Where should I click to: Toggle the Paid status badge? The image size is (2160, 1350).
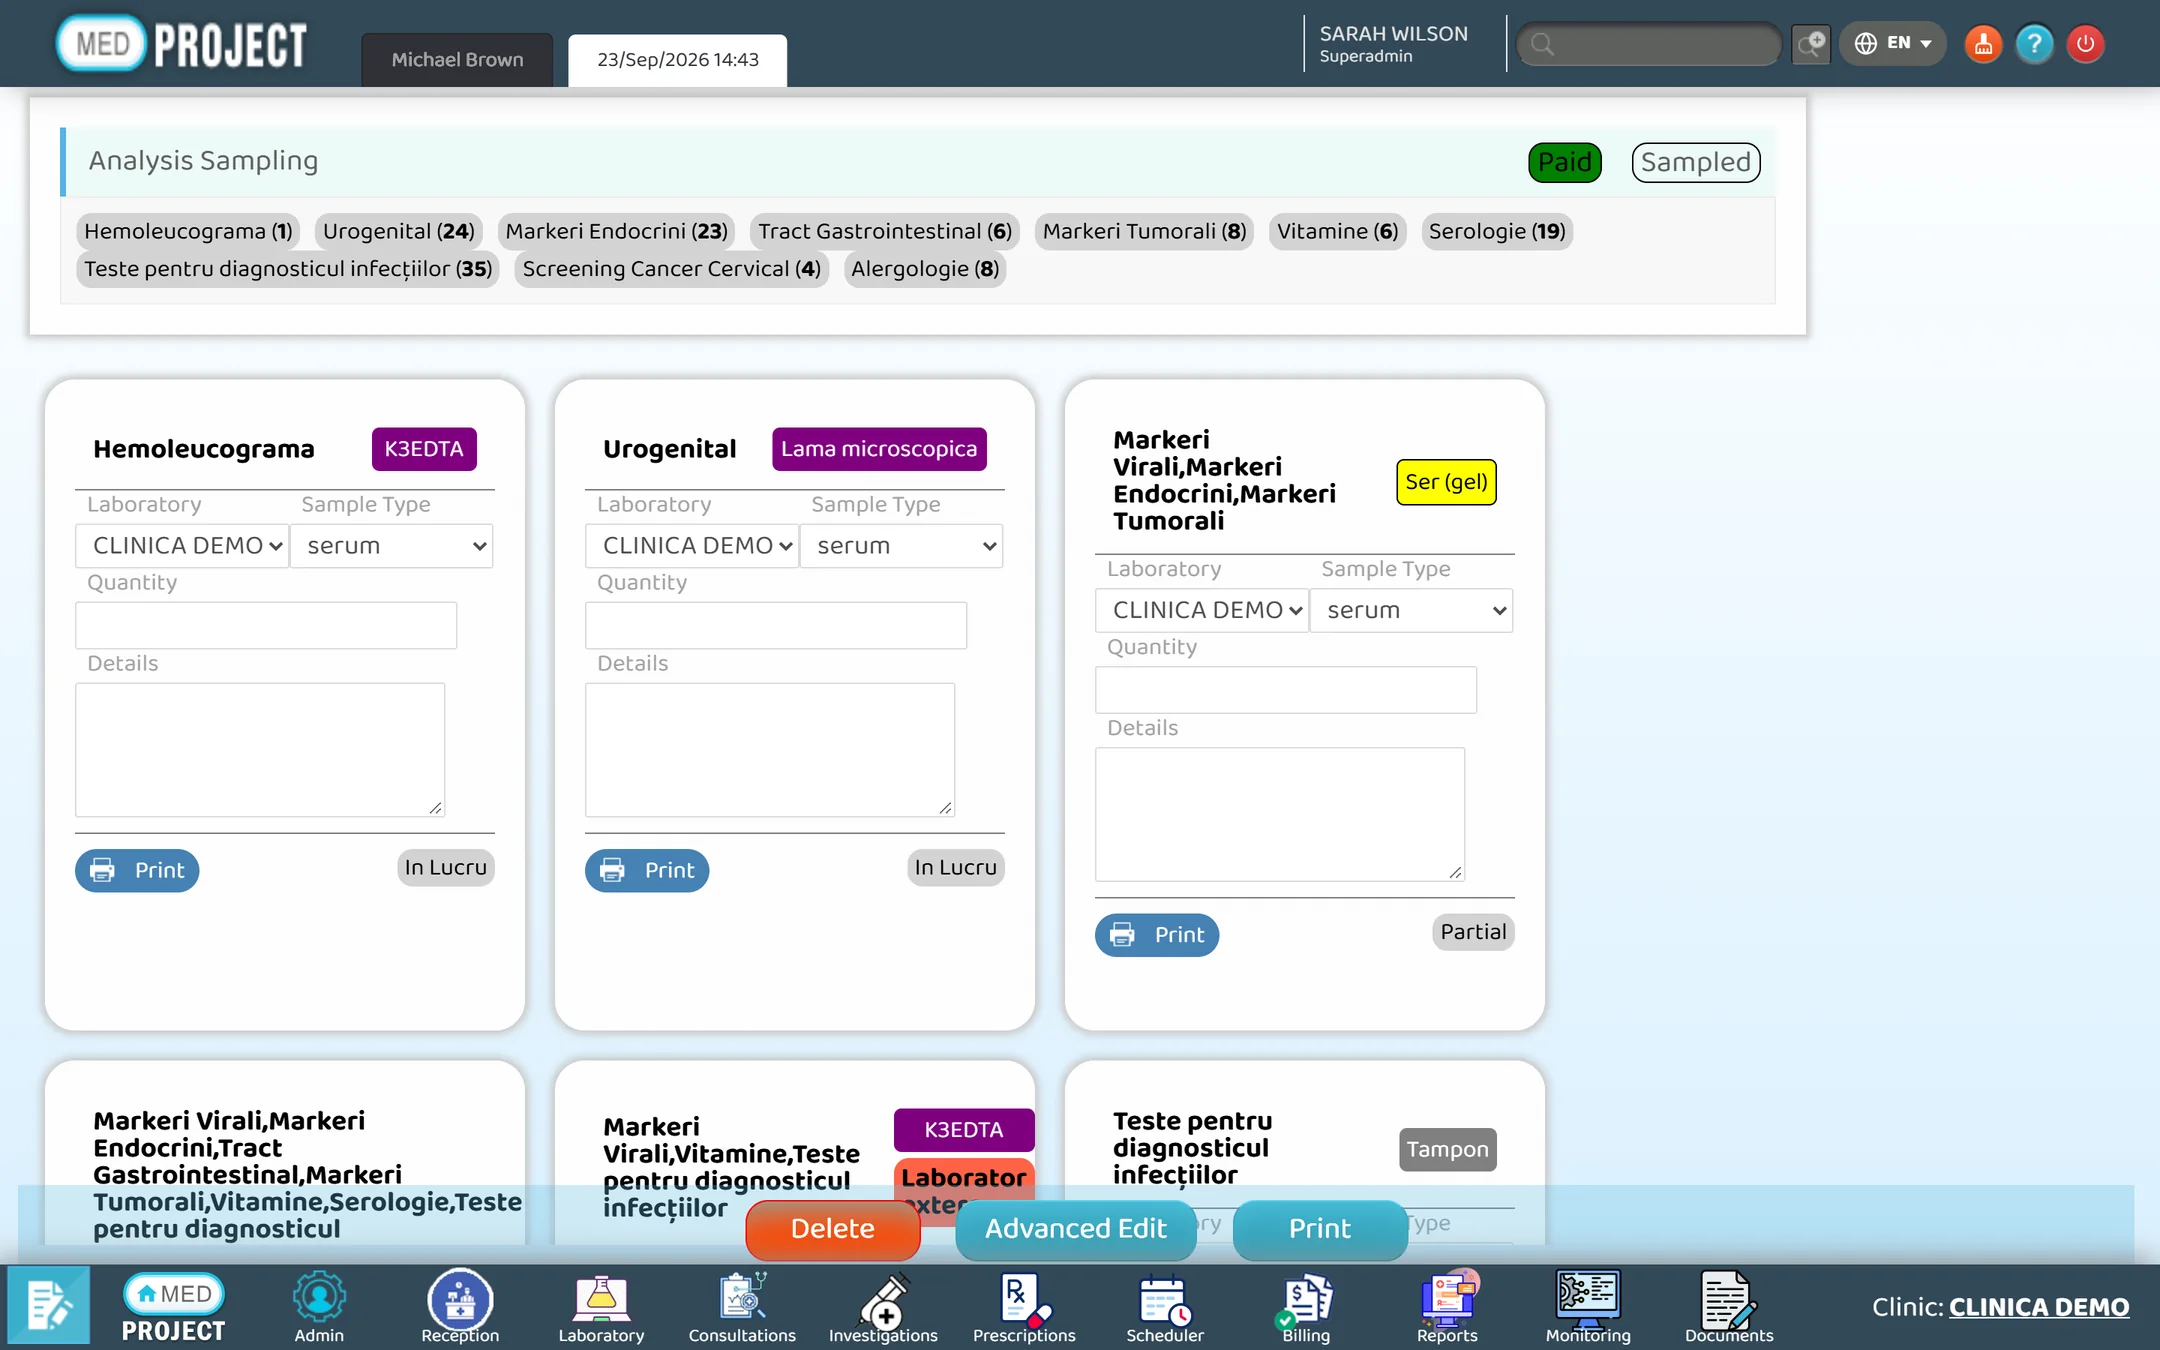coord(1565,162)
